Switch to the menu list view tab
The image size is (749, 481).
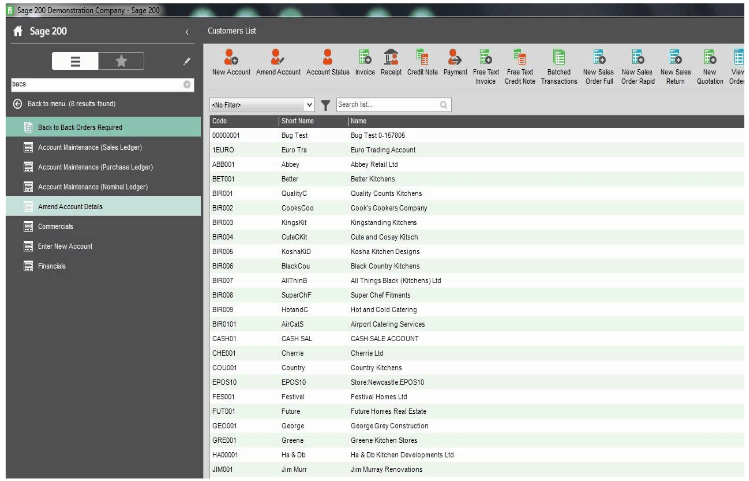coord(75,61)
